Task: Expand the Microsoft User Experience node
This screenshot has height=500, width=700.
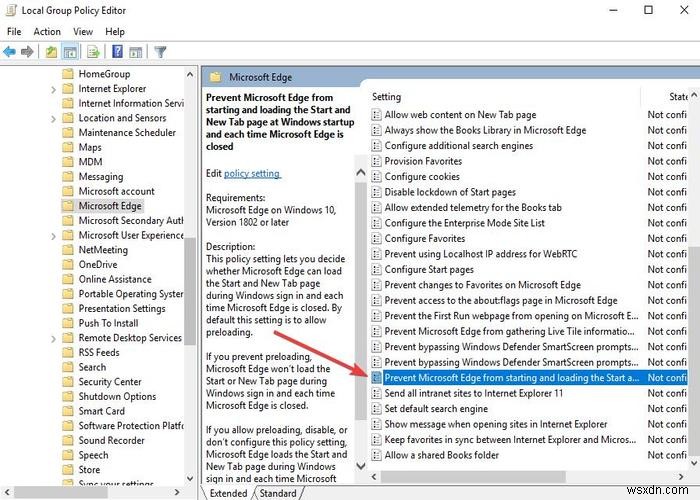Action: (x=53, y=236)
